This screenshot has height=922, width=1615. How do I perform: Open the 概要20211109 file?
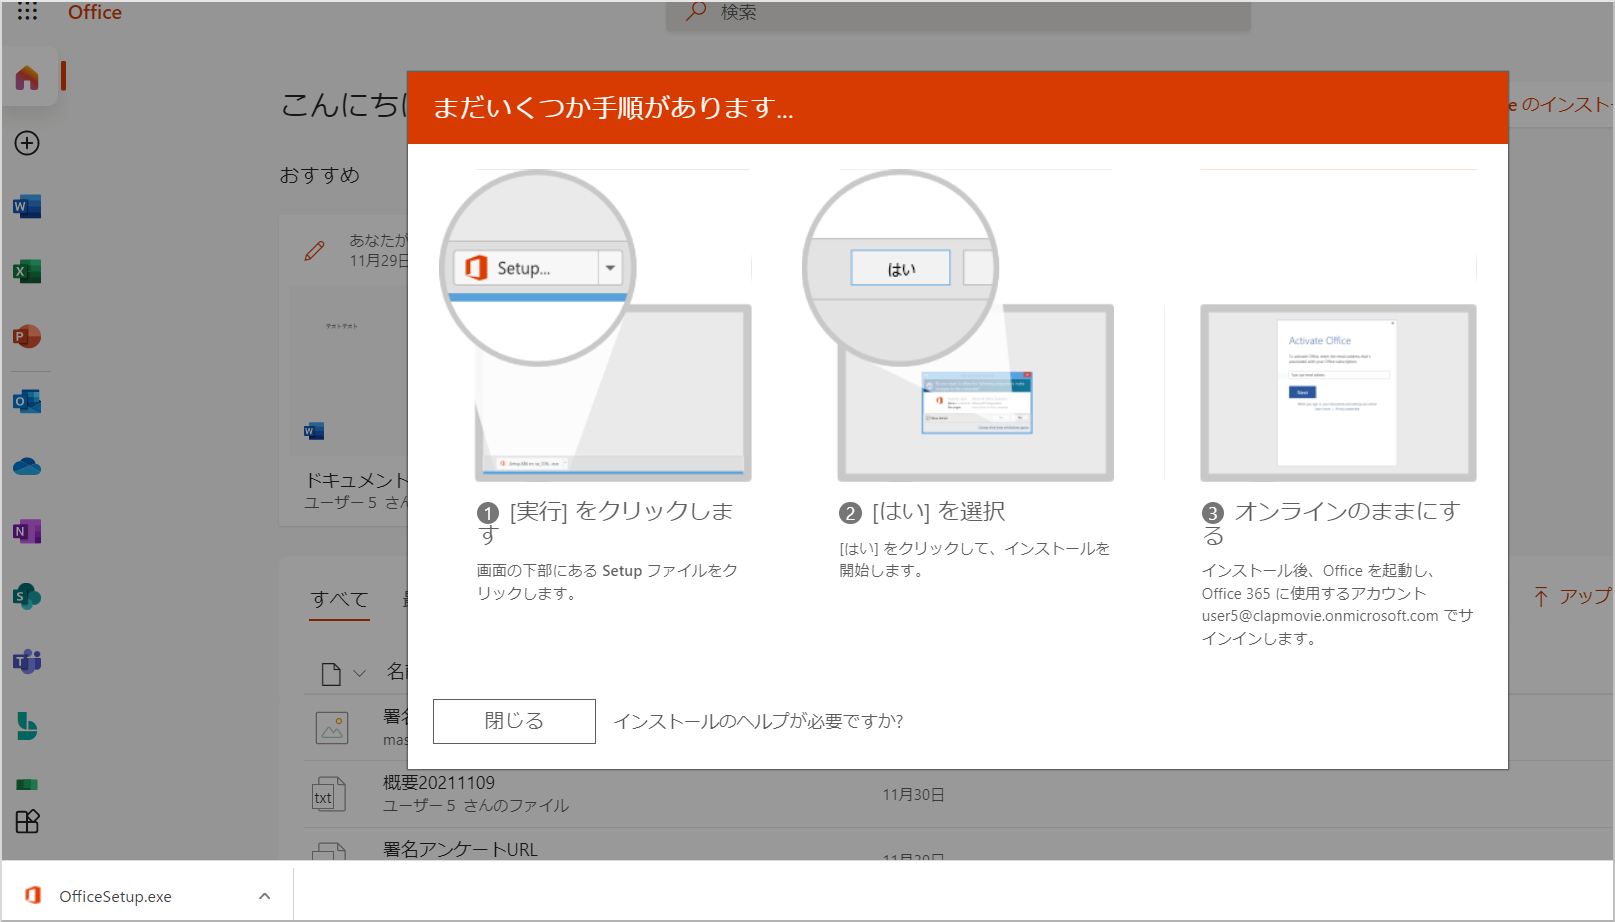click(439, 783)
